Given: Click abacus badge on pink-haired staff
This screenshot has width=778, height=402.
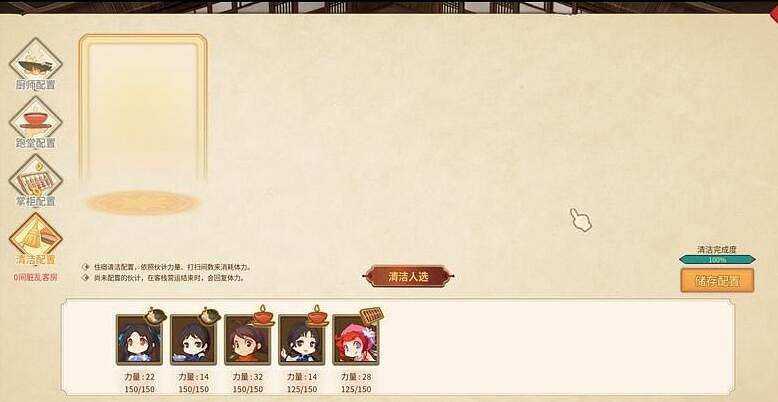Looking at the screenshot, I should [x=372, y=316].
